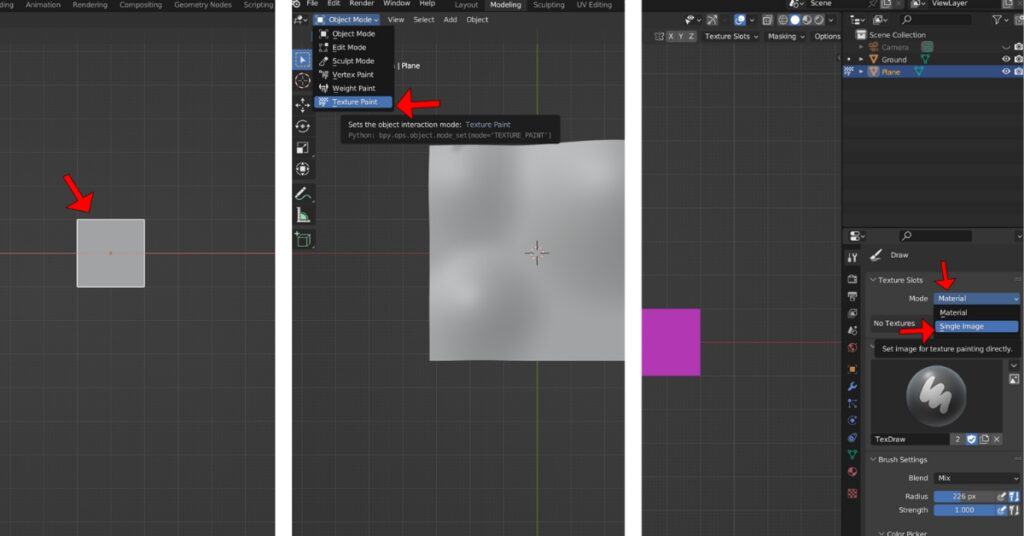Open the Render properties tab

(x=852, y=279)
